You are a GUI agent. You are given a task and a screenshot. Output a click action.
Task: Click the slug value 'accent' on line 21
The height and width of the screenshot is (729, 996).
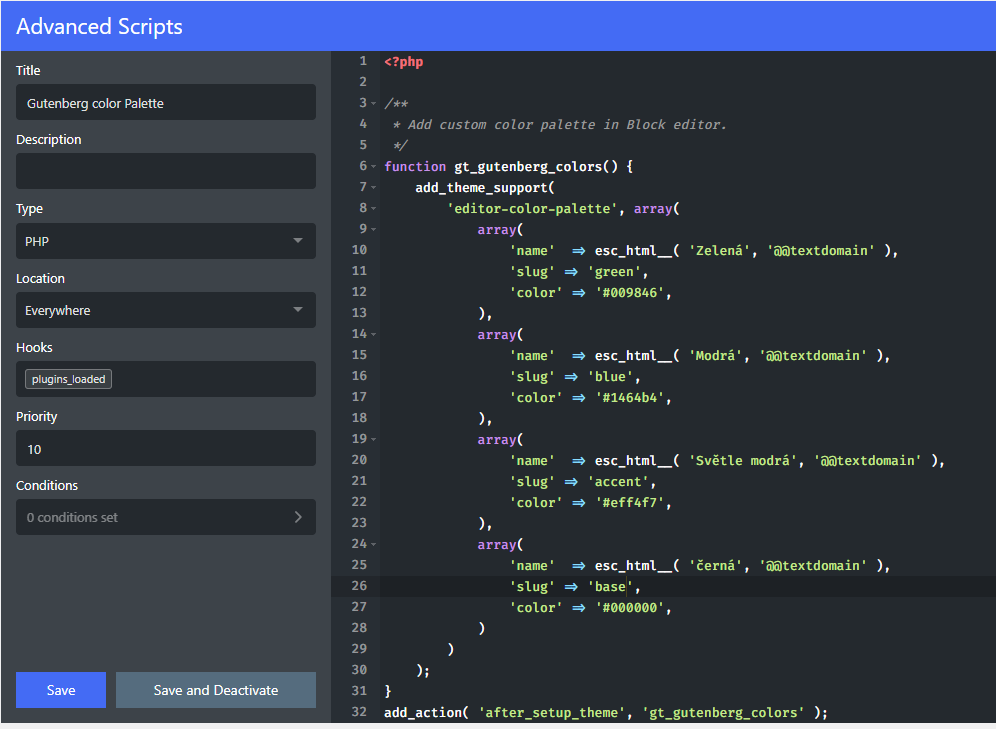coord(618,481)
